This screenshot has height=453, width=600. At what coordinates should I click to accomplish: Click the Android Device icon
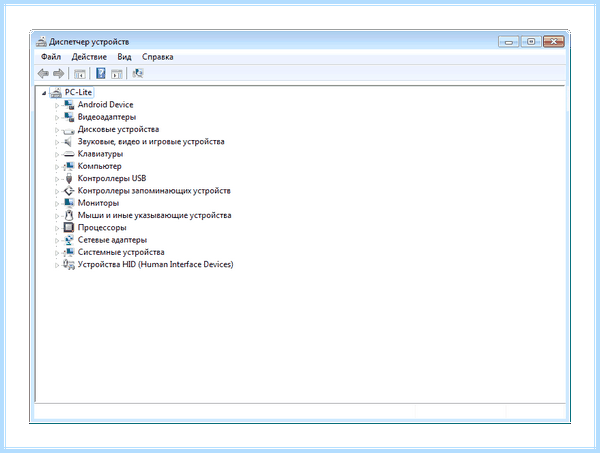pyautogui.click(x=69, y=105)
